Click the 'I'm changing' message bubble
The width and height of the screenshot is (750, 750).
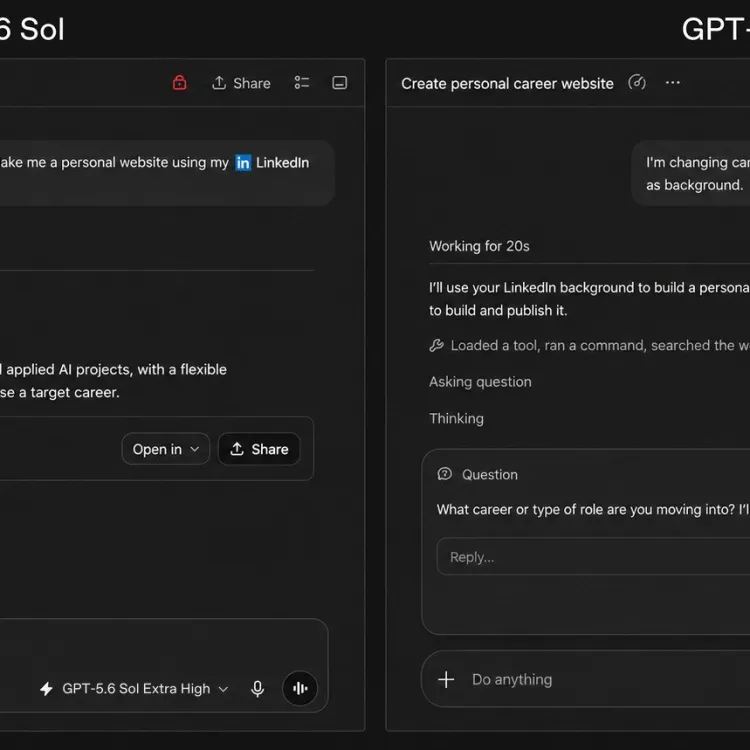click(690, 173)
